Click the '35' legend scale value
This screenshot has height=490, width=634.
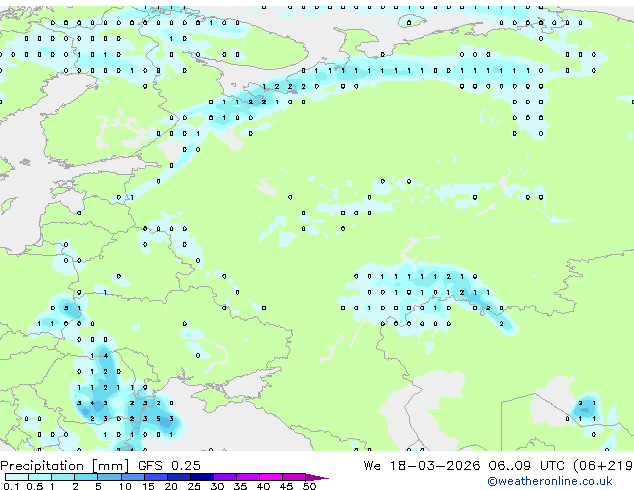240,486
